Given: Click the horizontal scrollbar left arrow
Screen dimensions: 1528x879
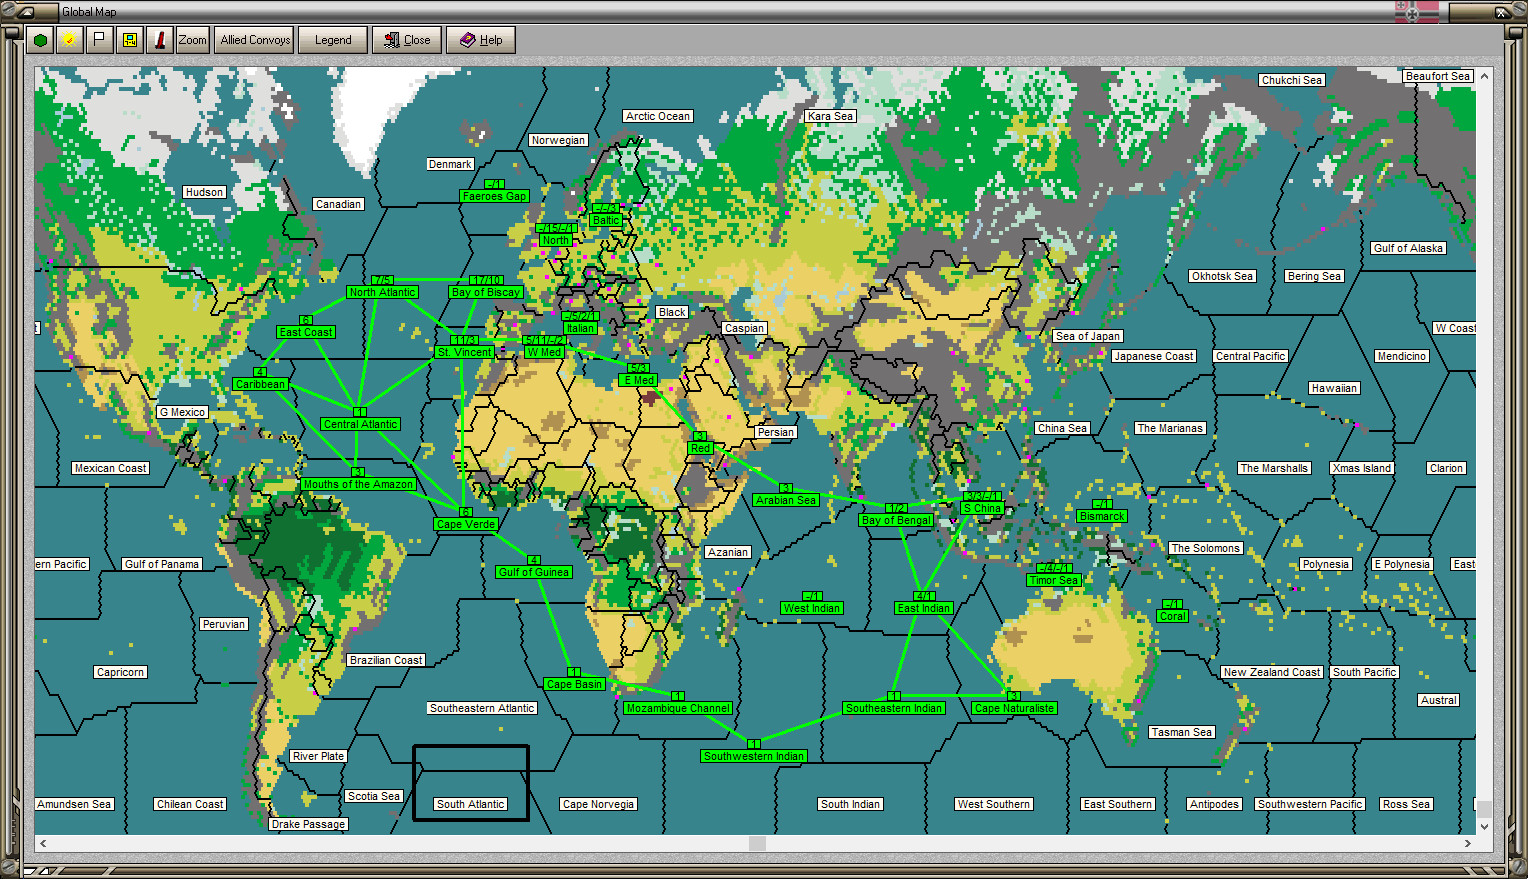Looking at the screenshot, I should pyautogui.click(x=43, y=844).
